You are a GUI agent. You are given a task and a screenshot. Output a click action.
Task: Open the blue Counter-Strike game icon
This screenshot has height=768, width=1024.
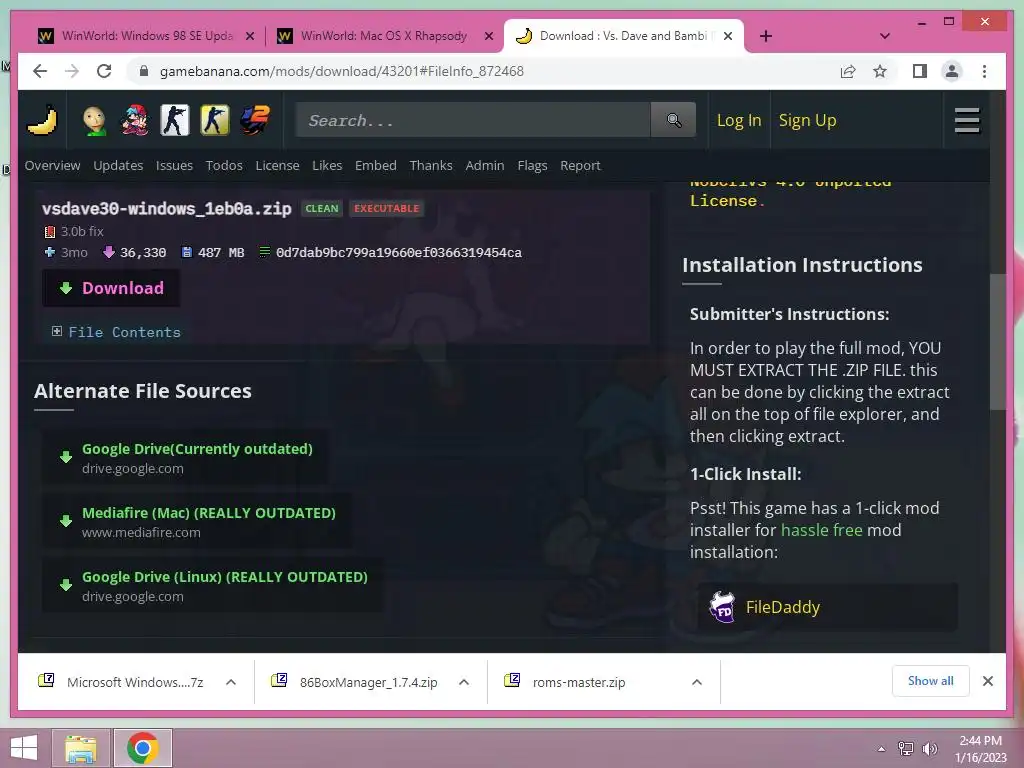click(x=175, y=120)
